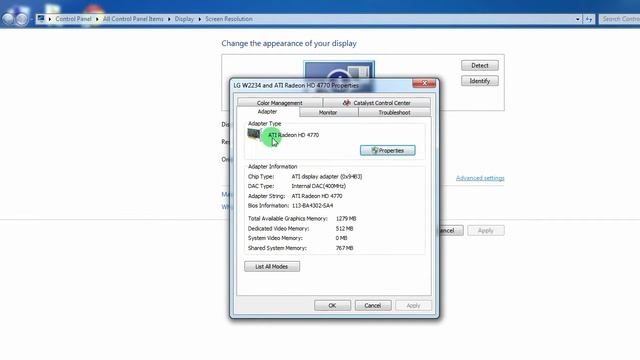This screenshot has width=640, height=360.
Task: Click the Back navigation arrow in Explorer
Action: pyautogui.click(x=8, y=19)
